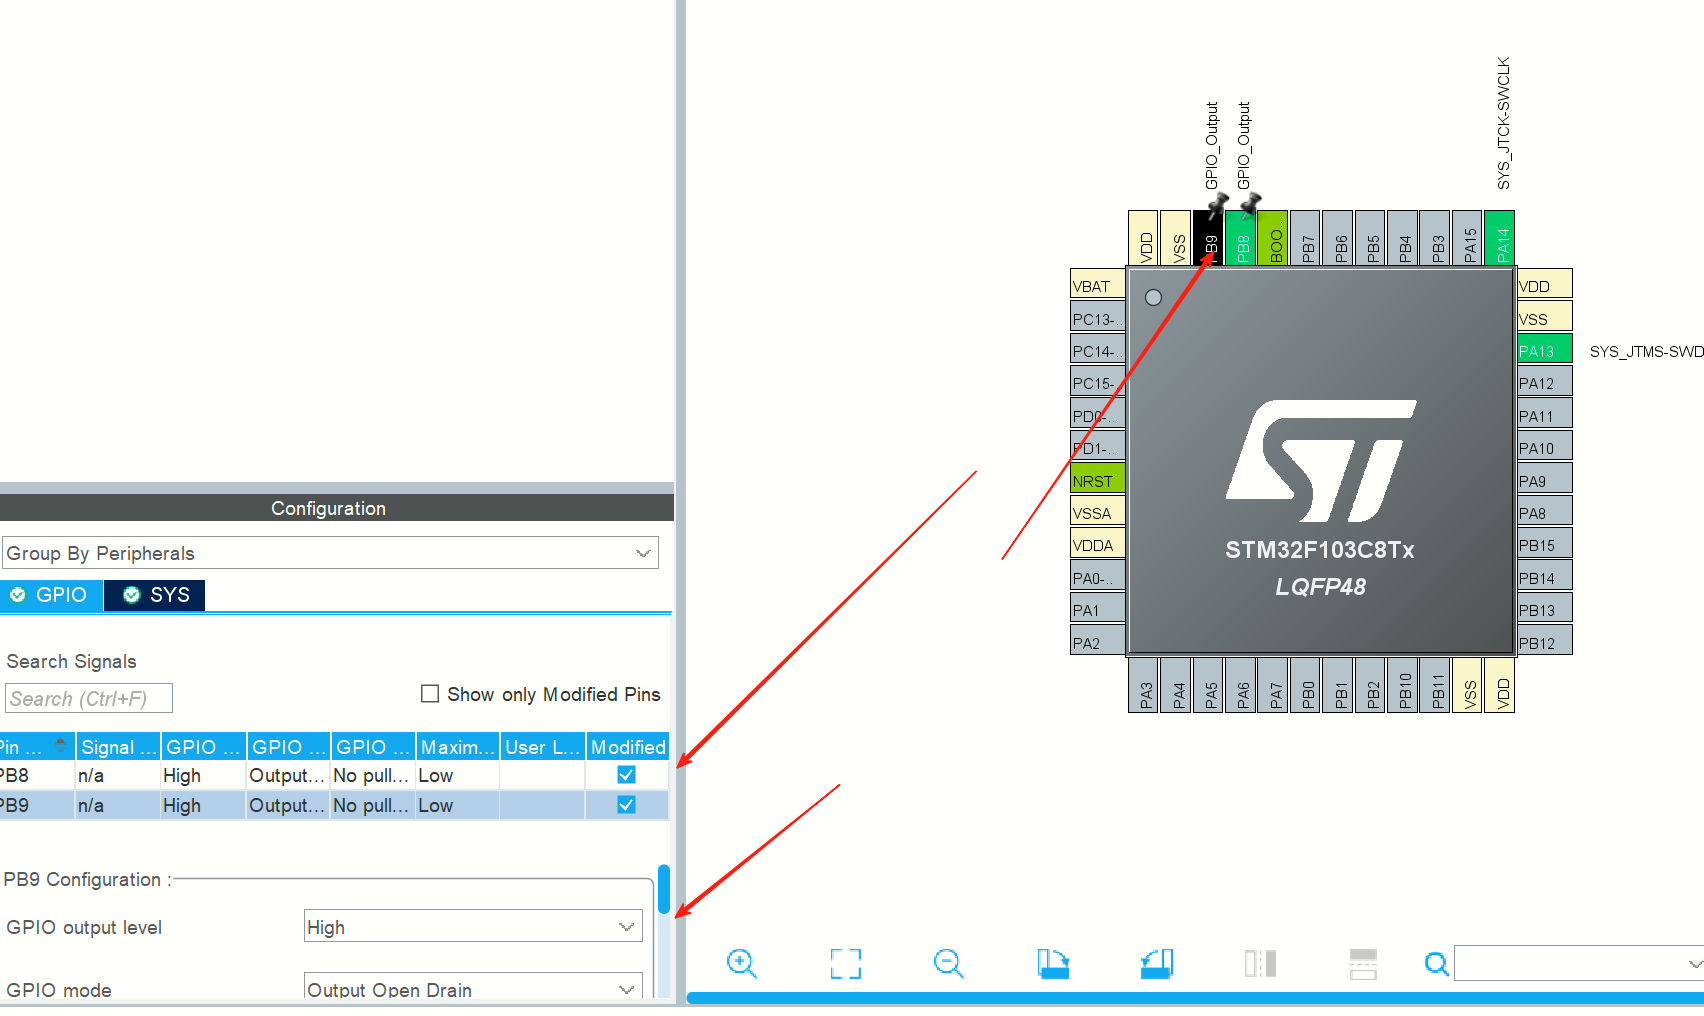Click the Low speed cell in PB8 row
1704x1016 pixels.
(457, 775)
